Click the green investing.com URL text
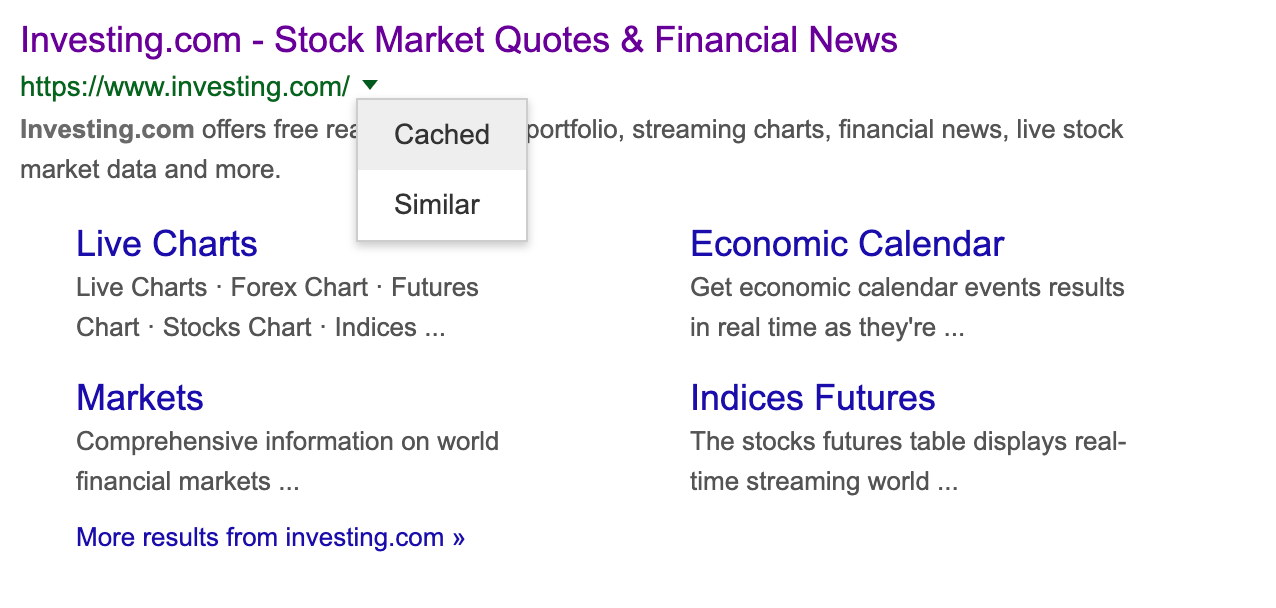Screen dimensions: 1276x608 [x=185, y=87]
